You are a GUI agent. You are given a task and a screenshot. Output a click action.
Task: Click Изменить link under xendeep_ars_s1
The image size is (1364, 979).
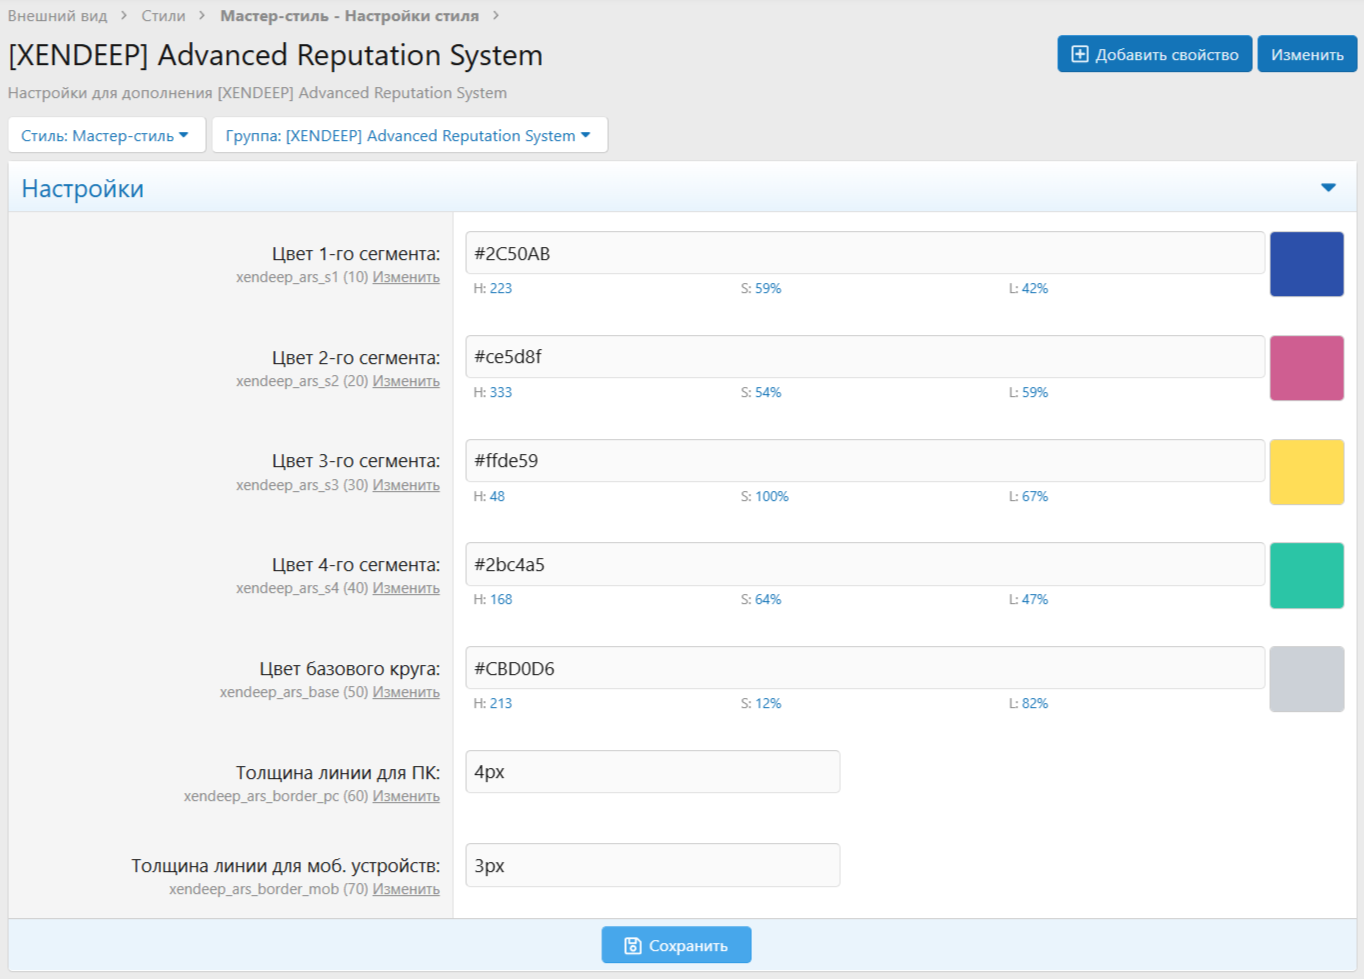[406, 278]
